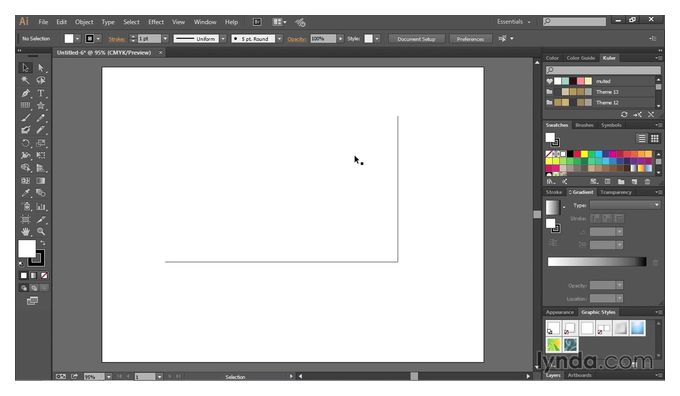
Task: Select the Lasso tool
Action: tap(41, 80)
